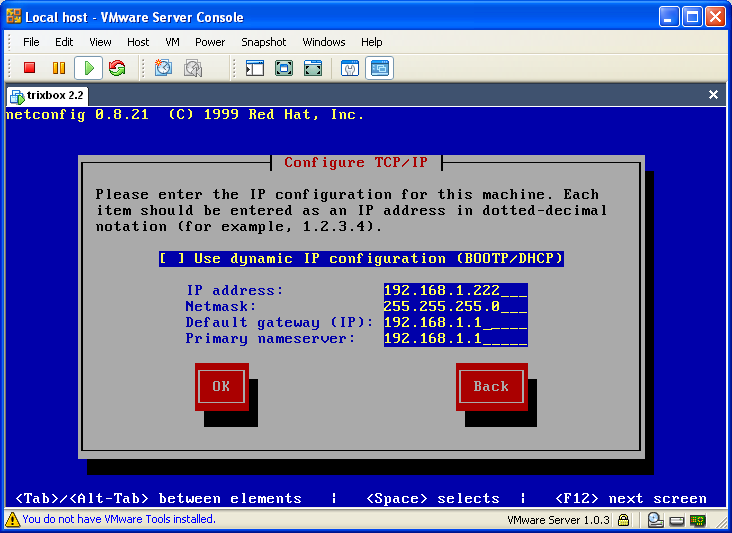Click the '<F12> next screen' hint text

point(631,498)
